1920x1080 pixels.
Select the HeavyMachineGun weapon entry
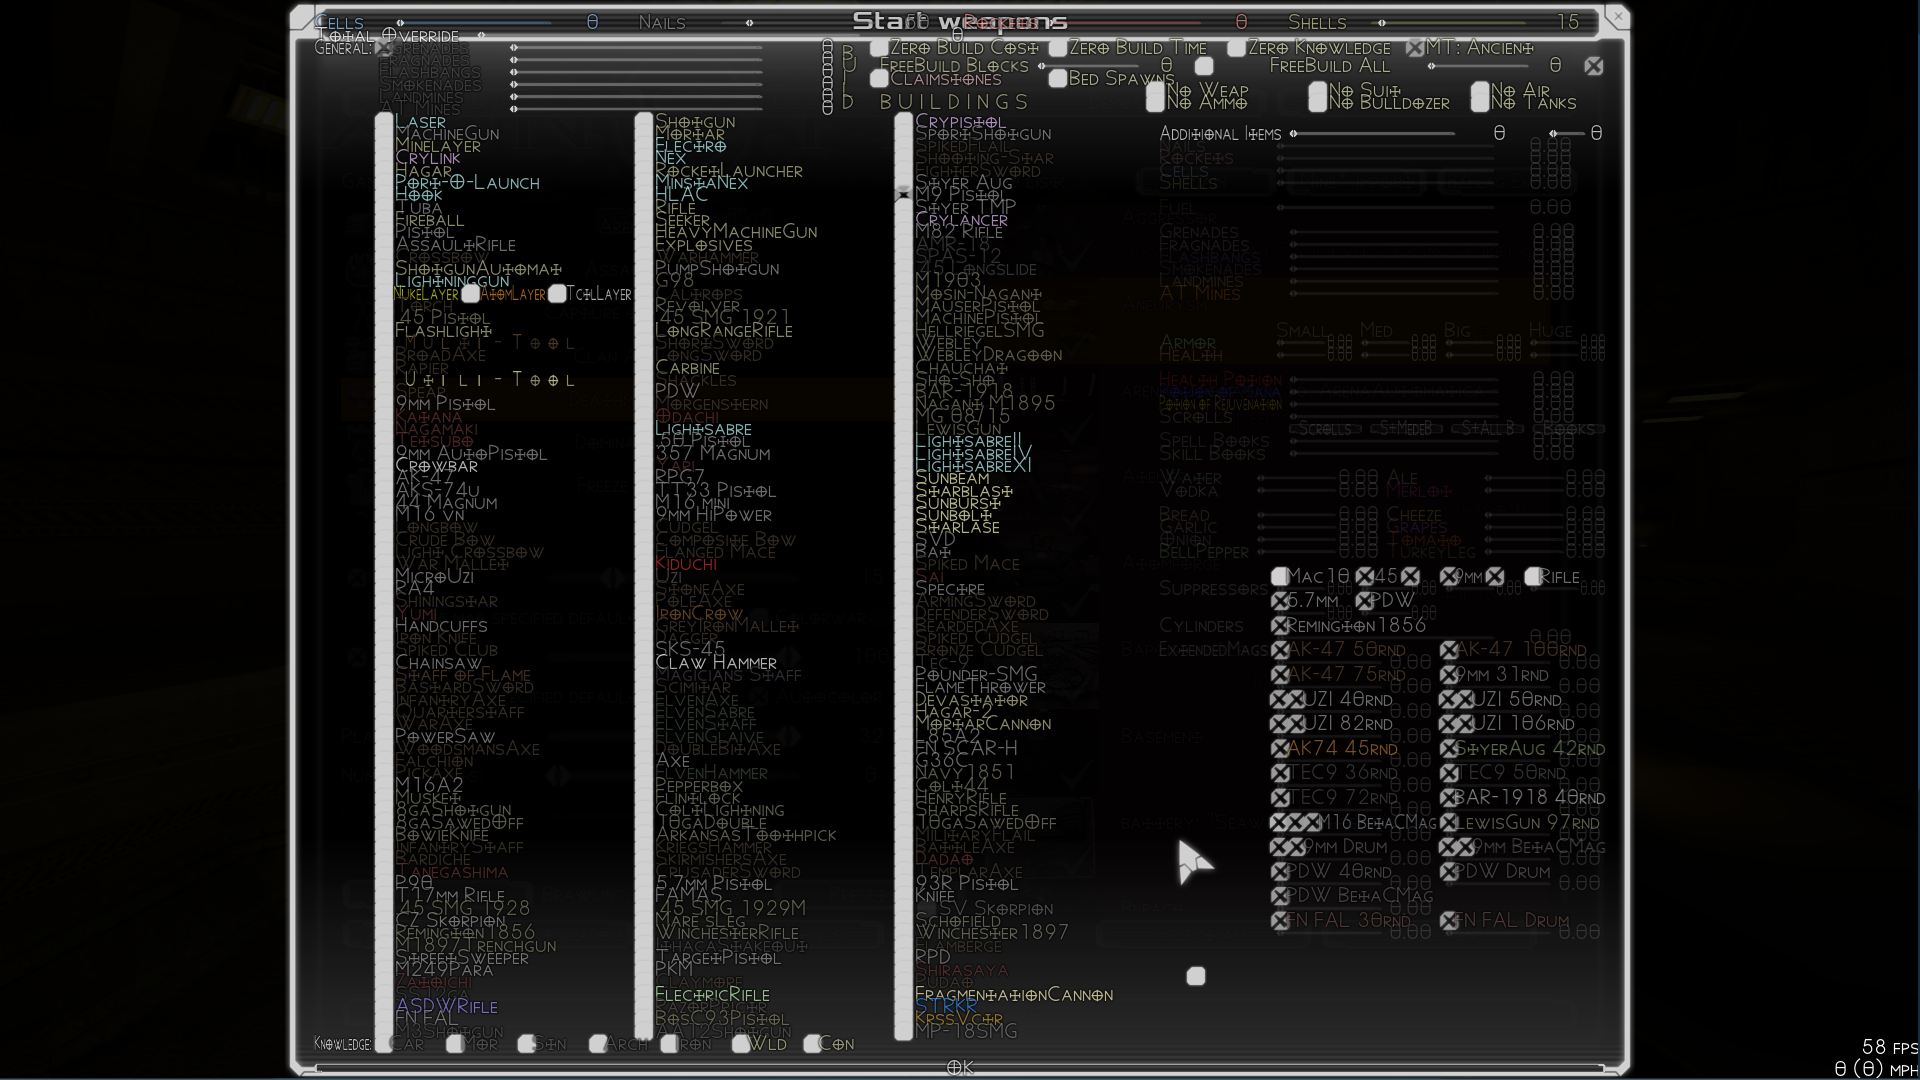[x=736, y=232]
